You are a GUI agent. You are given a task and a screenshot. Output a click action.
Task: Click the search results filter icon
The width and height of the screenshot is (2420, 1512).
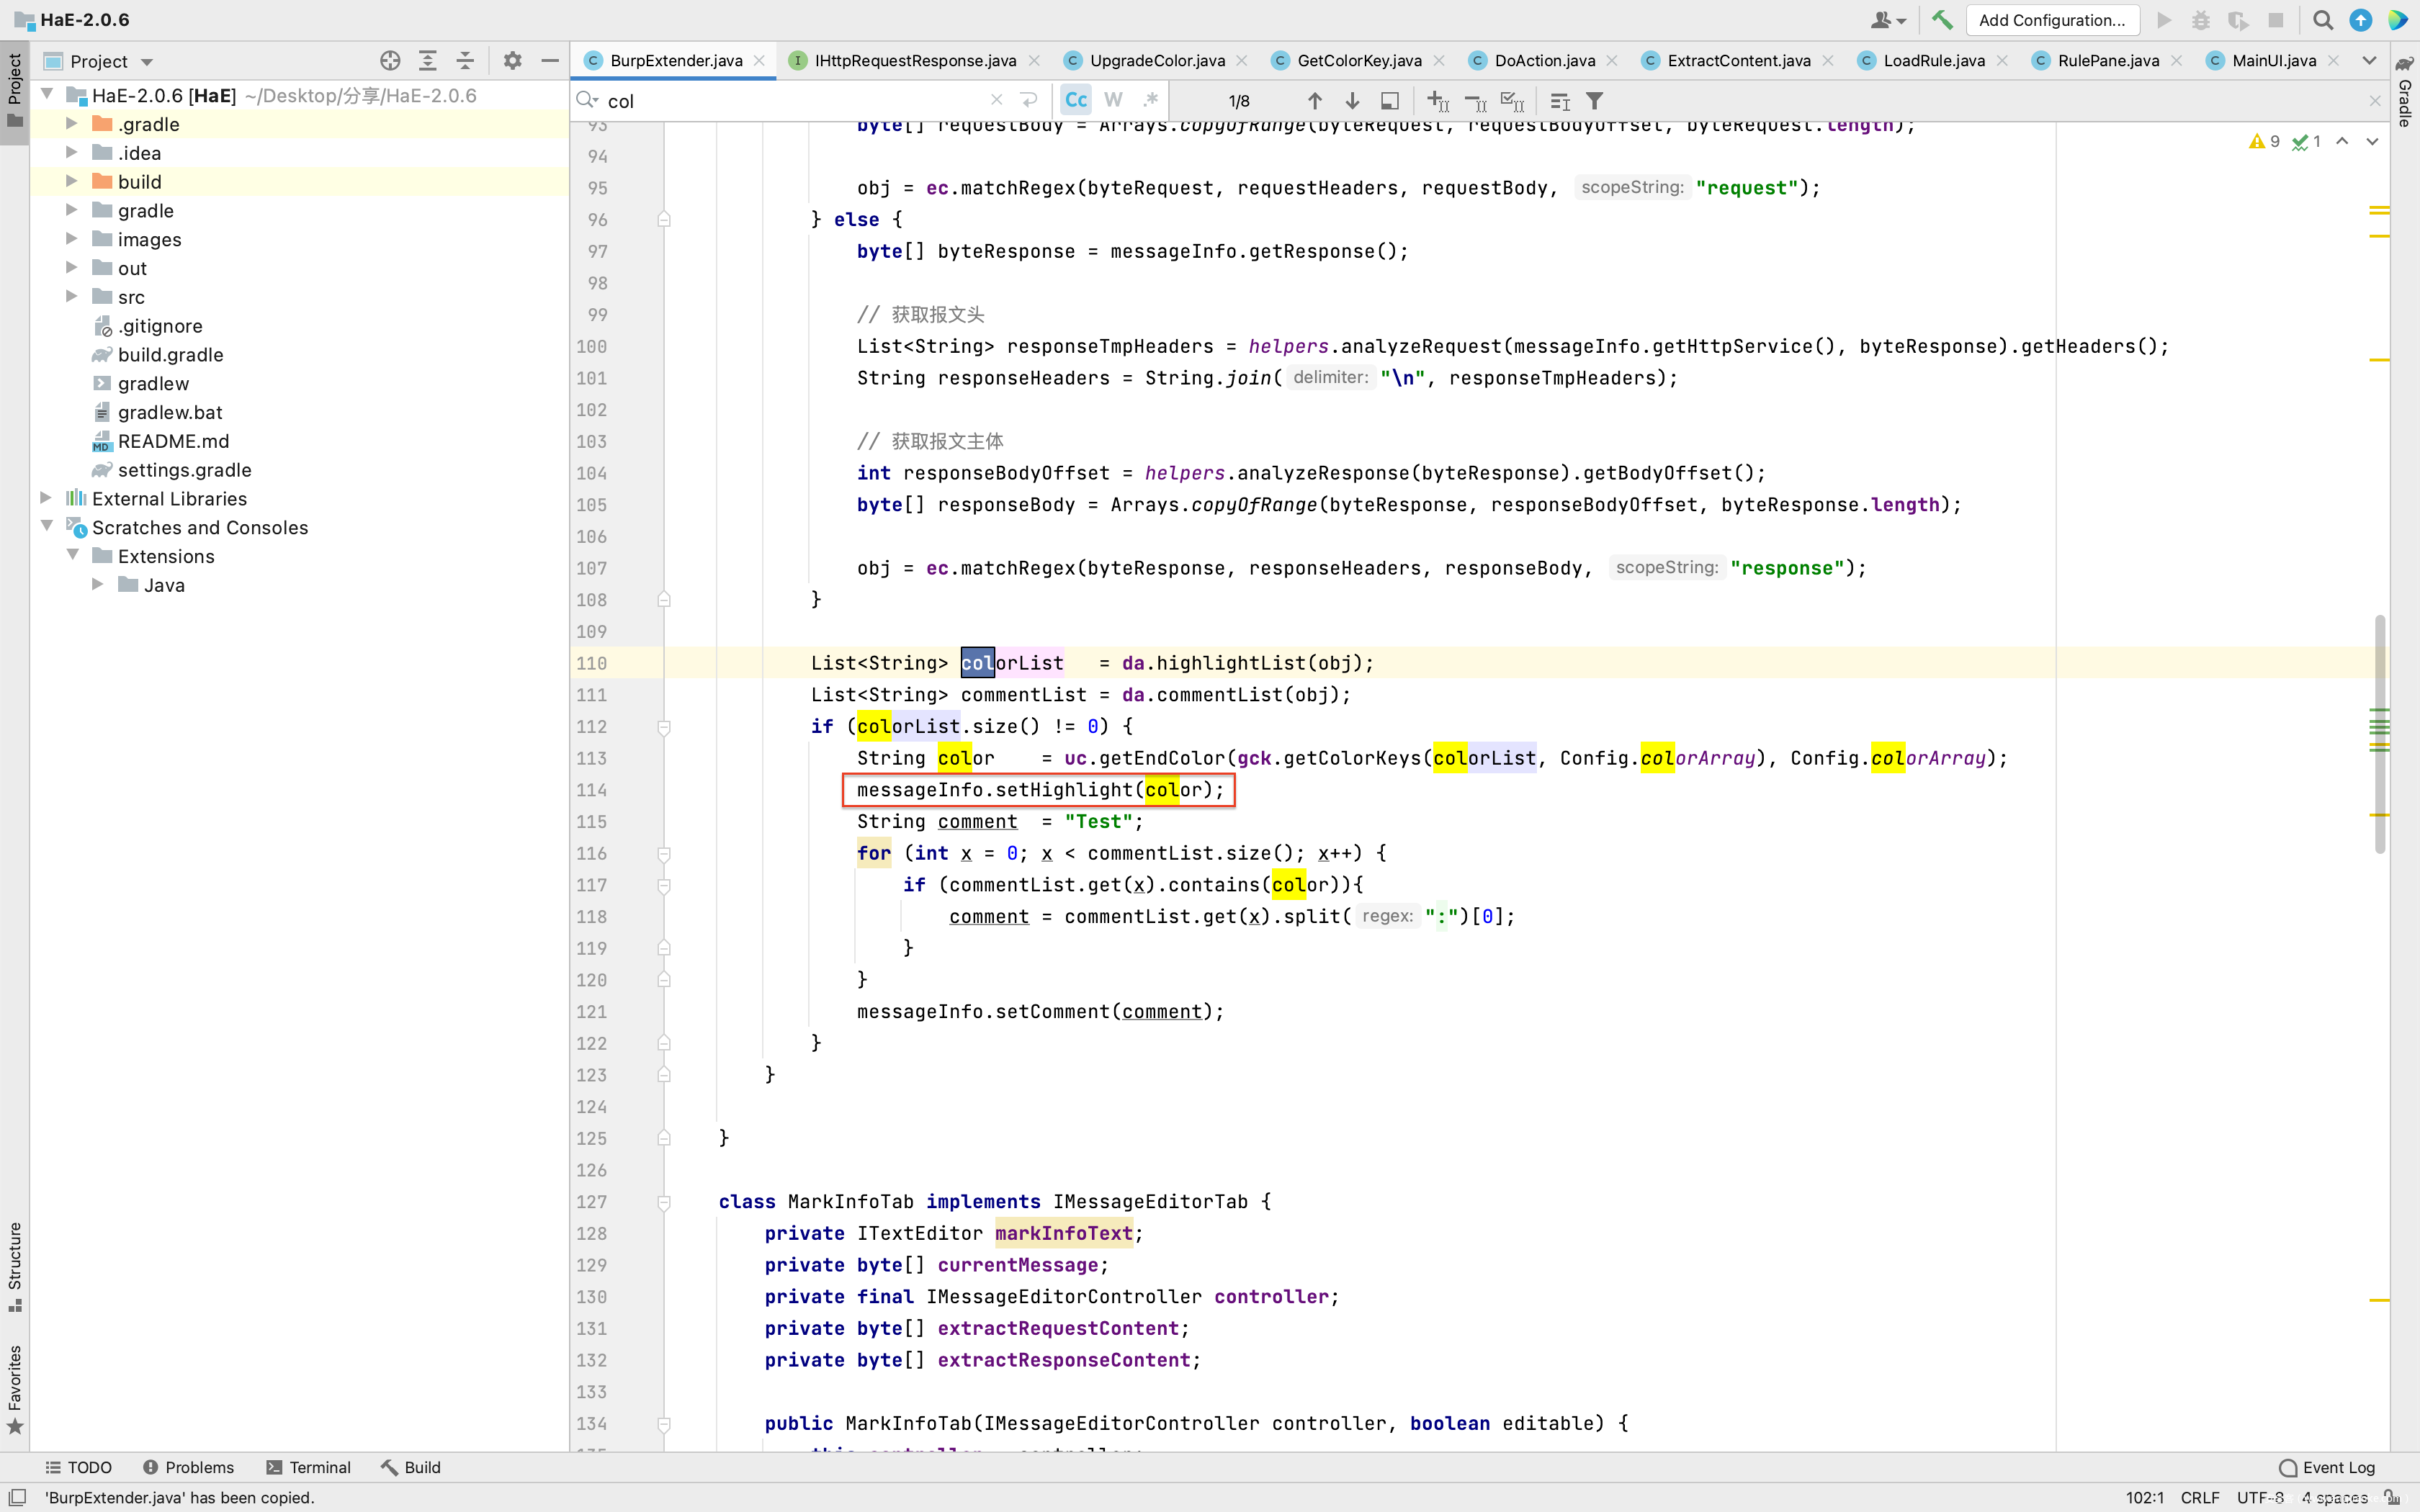[1595, 101]
